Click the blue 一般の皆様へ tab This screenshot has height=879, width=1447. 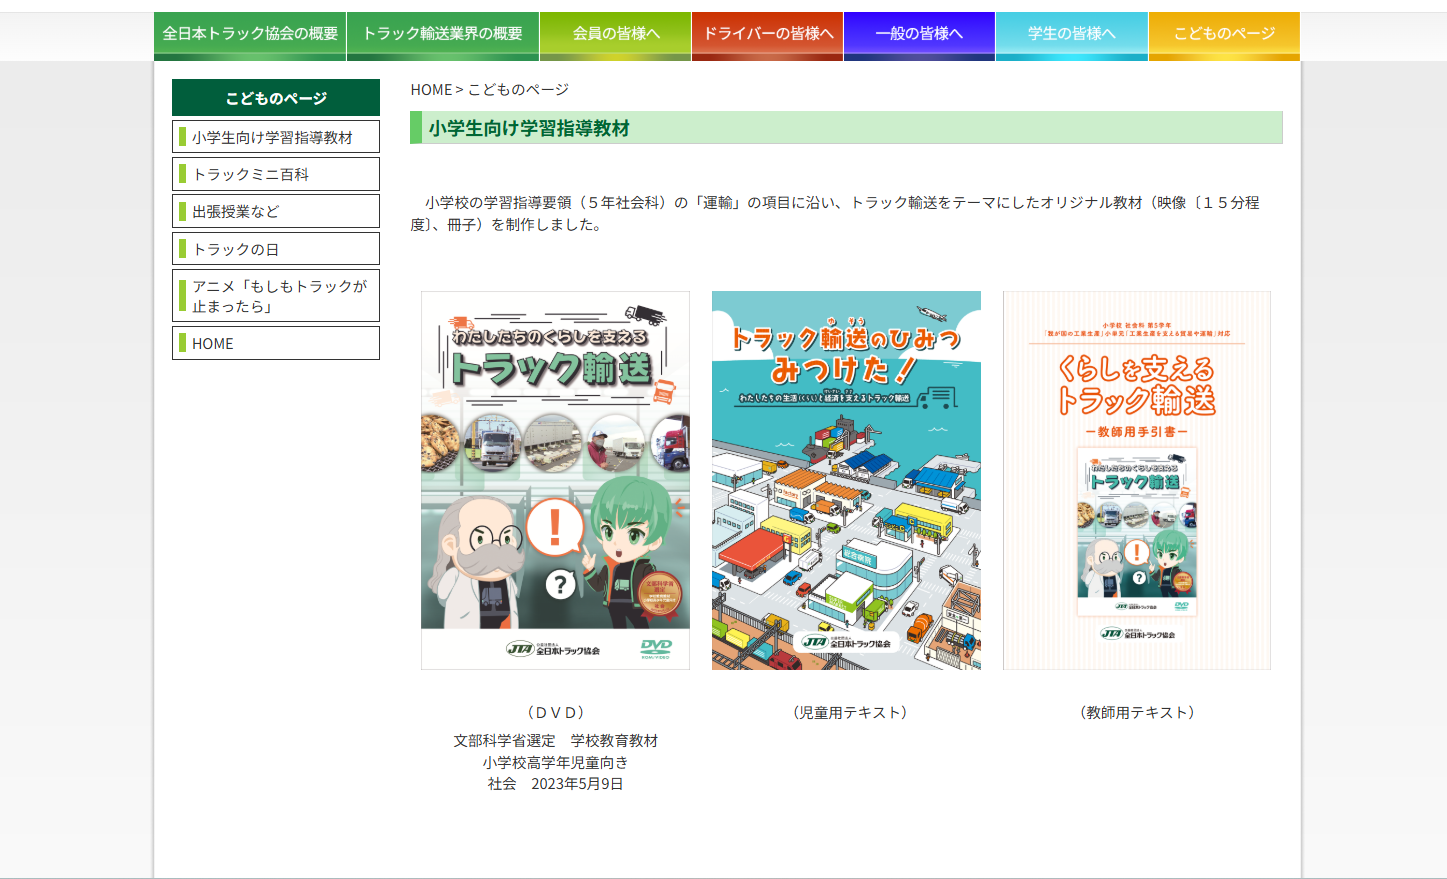click(919, 34)
